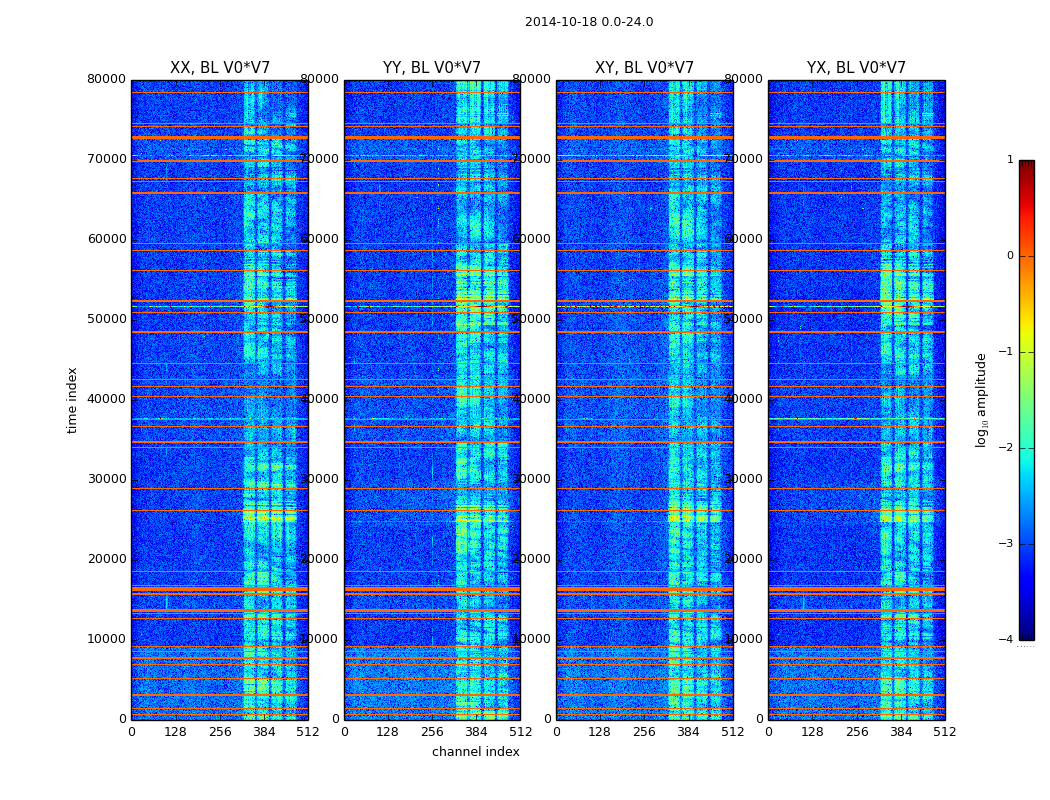Click the channel index x-axis label

(x=475, y=752)
